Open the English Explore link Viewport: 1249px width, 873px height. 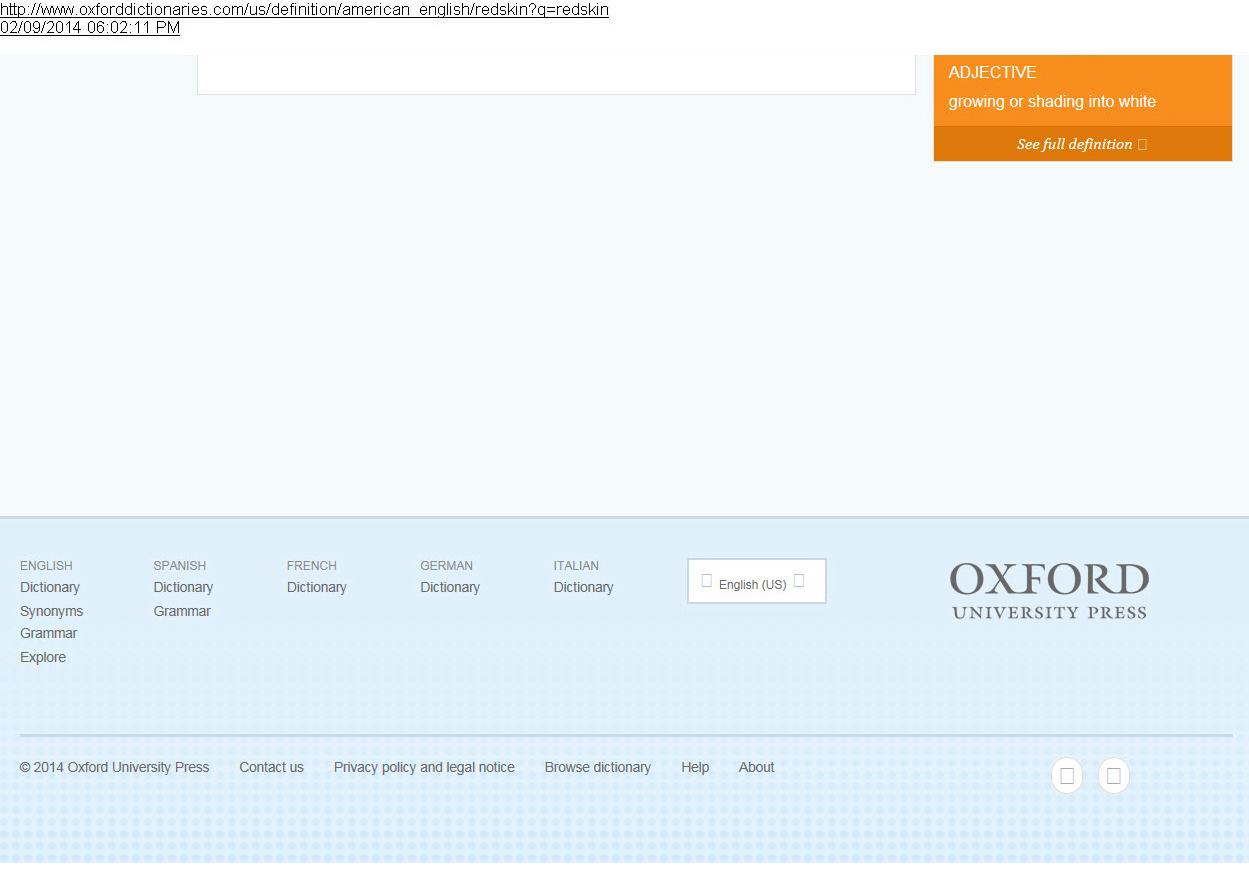coord(43,657)
